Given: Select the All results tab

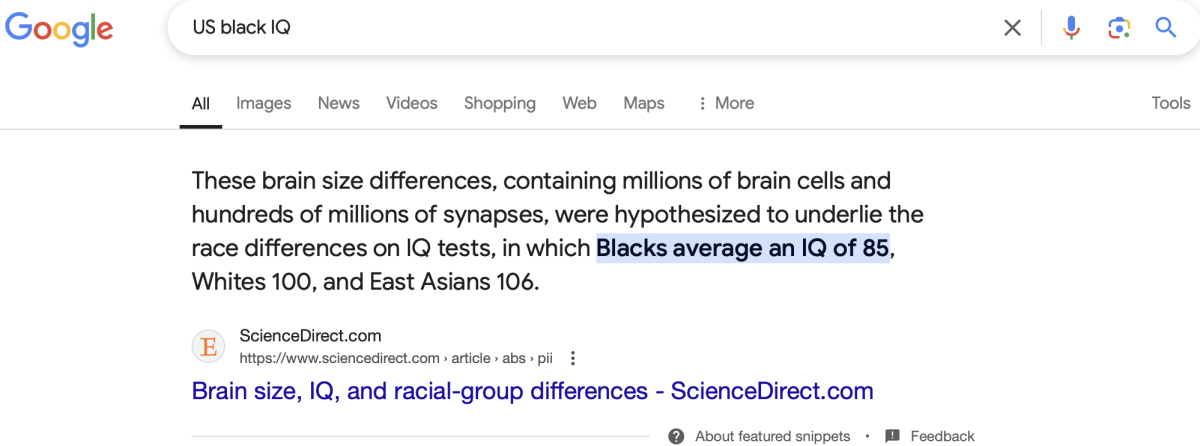Looking at the screenshot, I should (x=201, y=103).
